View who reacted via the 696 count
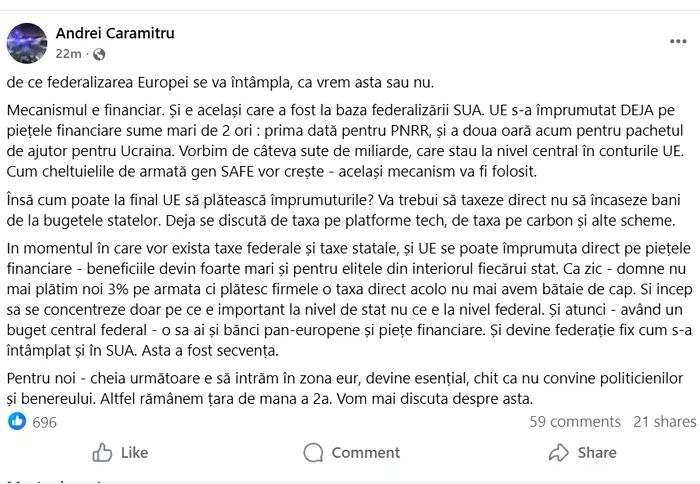 [x=44, y=422]
